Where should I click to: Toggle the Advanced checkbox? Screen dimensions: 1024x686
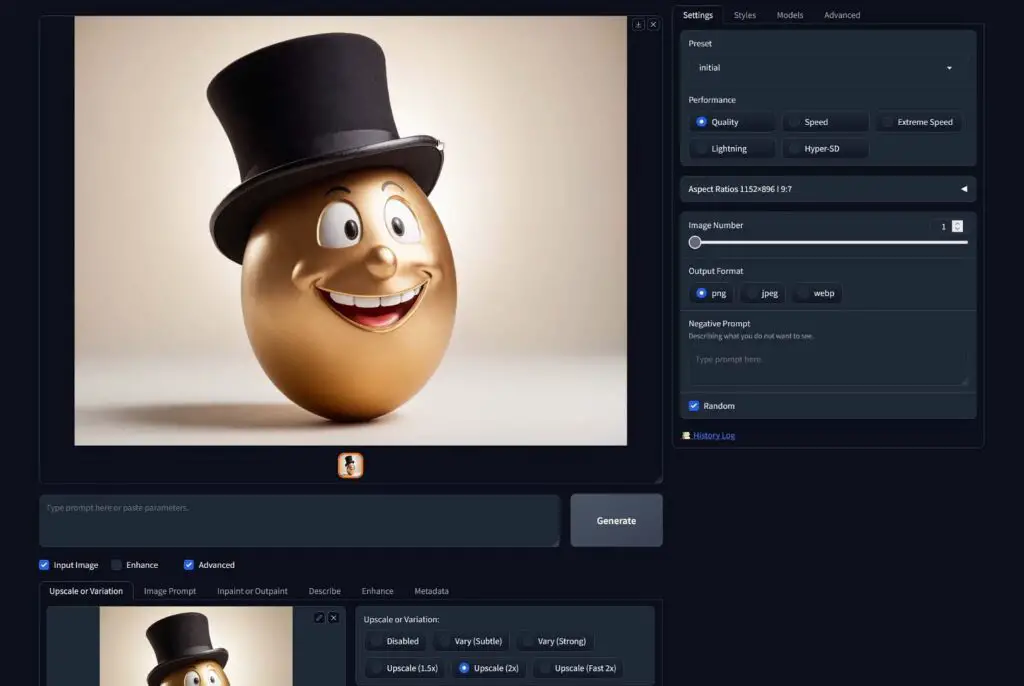pyautogui.click(x=189, y=564)
